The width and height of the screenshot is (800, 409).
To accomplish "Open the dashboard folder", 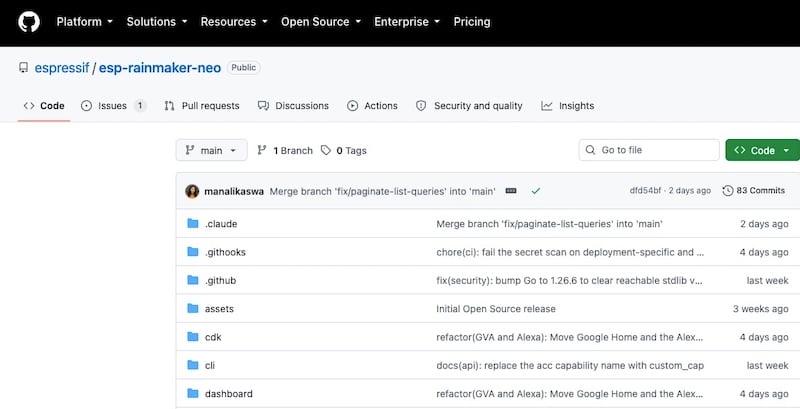I will 229,394.
